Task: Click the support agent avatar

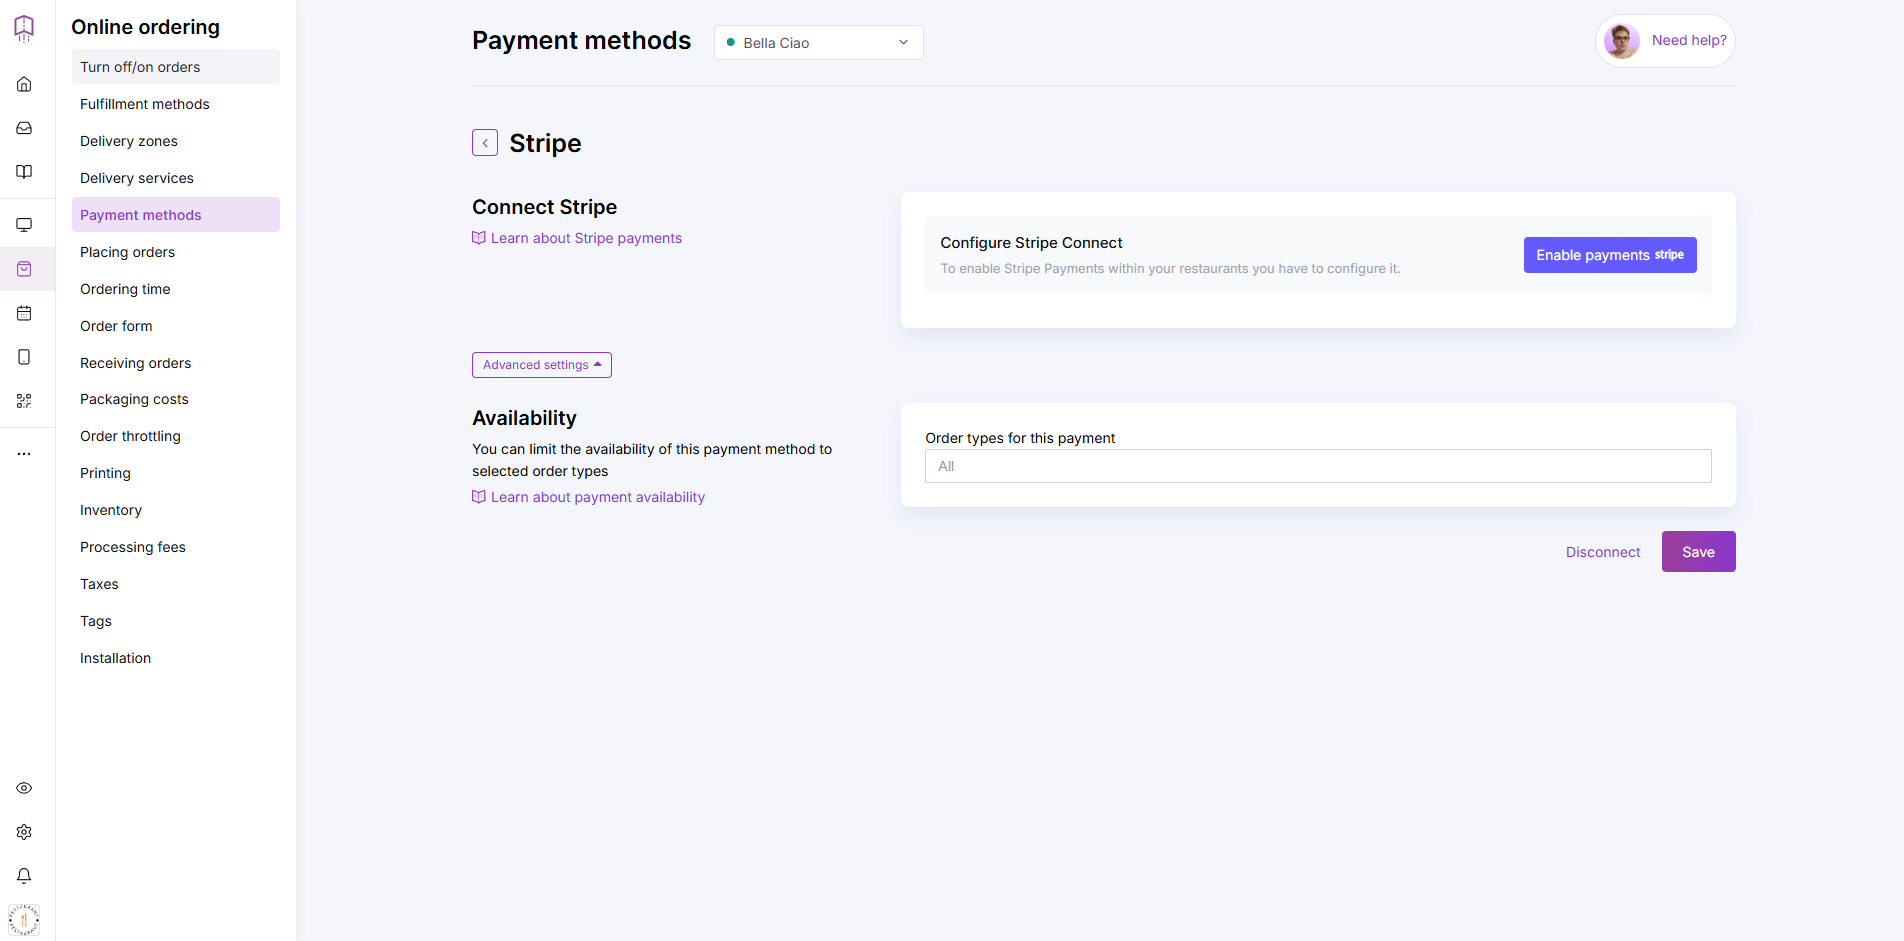Action: point(1621,41)
